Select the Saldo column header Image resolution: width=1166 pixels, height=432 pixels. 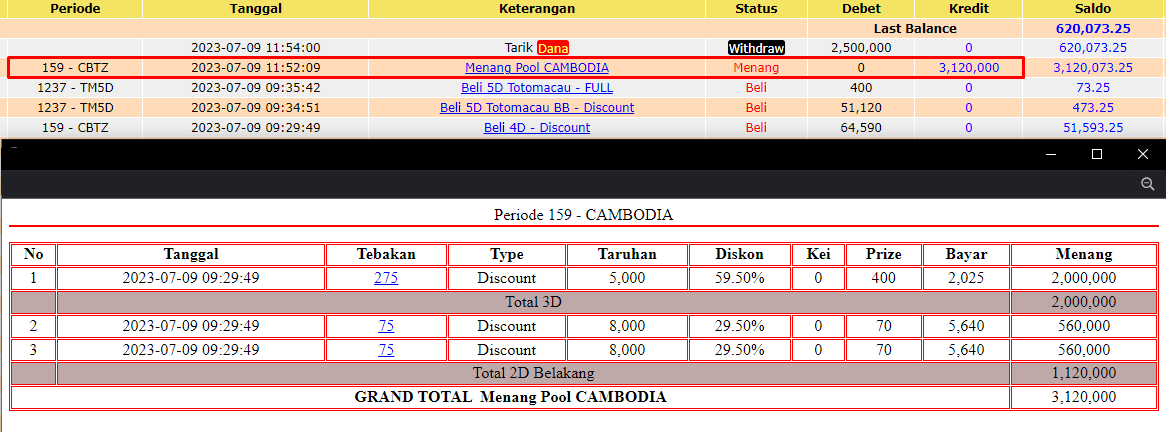click(x=1093, y=9)
